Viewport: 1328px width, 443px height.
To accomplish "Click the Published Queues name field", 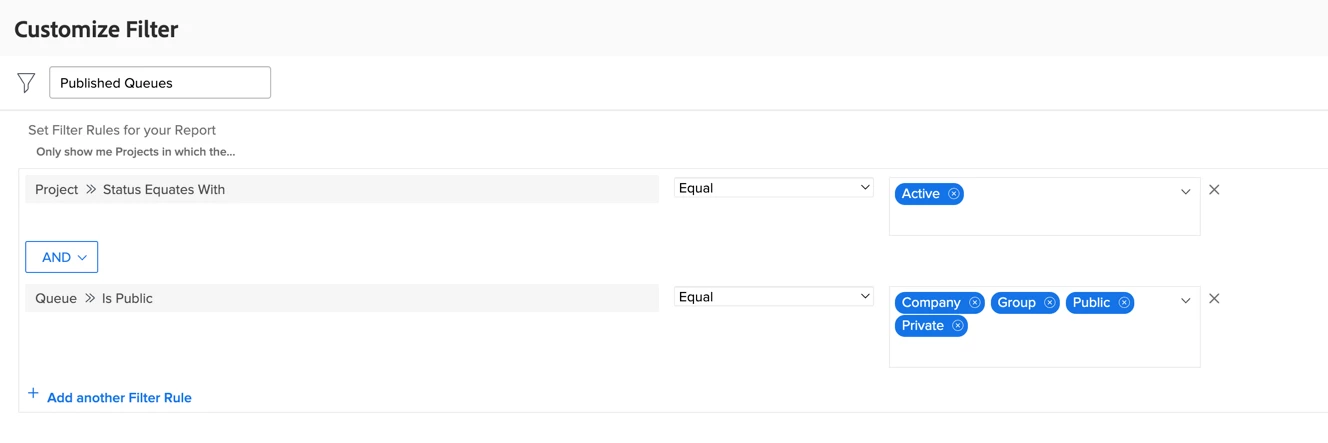I will [x=160, y=83].
